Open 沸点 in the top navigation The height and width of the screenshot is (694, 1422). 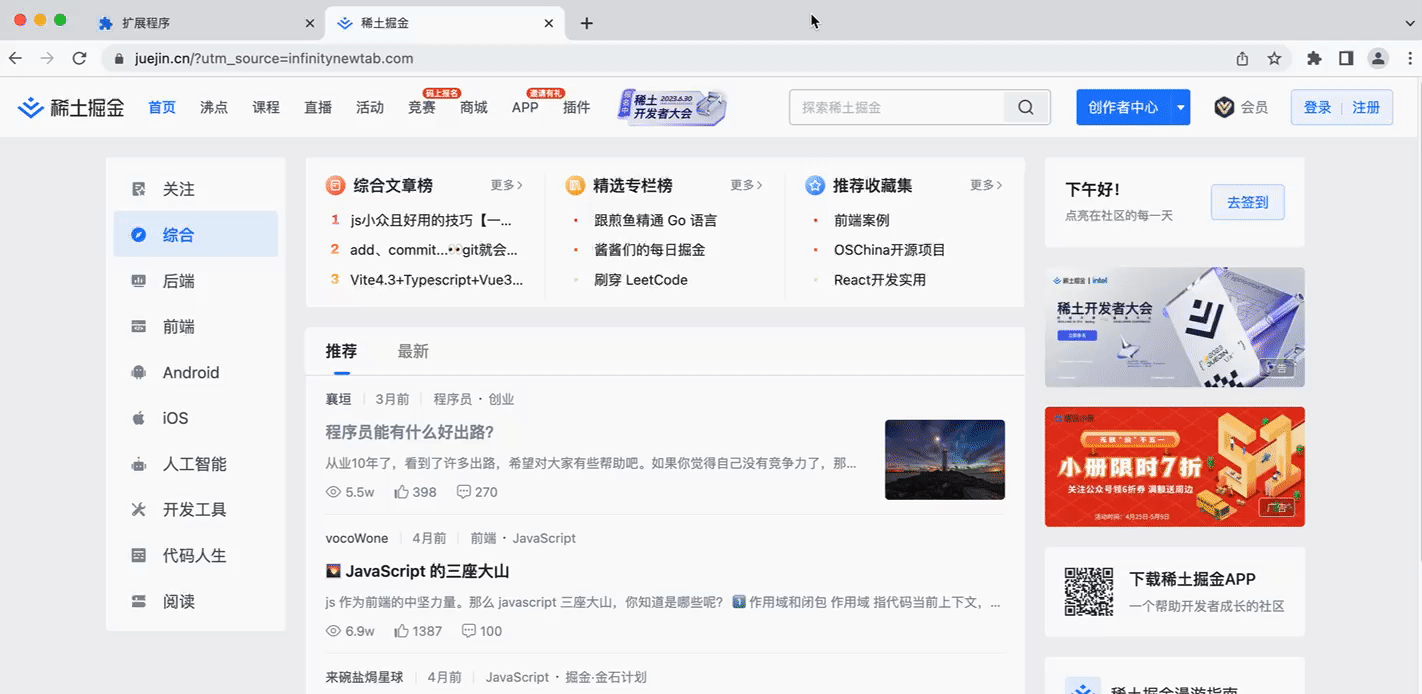coord(214,107)
